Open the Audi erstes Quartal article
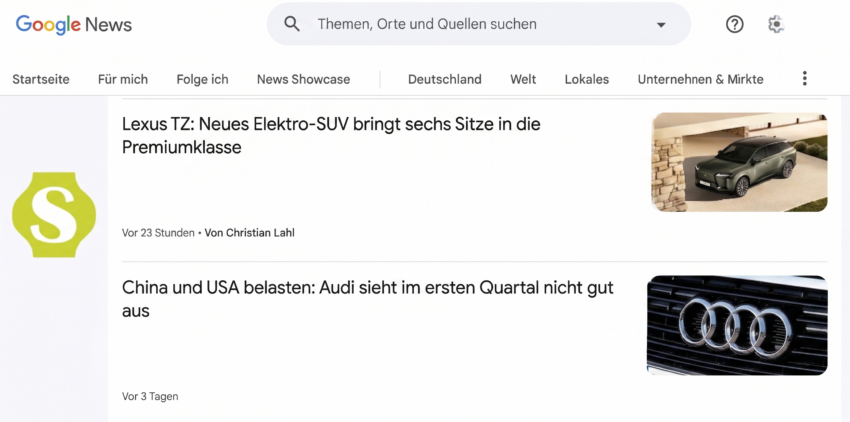850x422 pixels. pos(368,299)
